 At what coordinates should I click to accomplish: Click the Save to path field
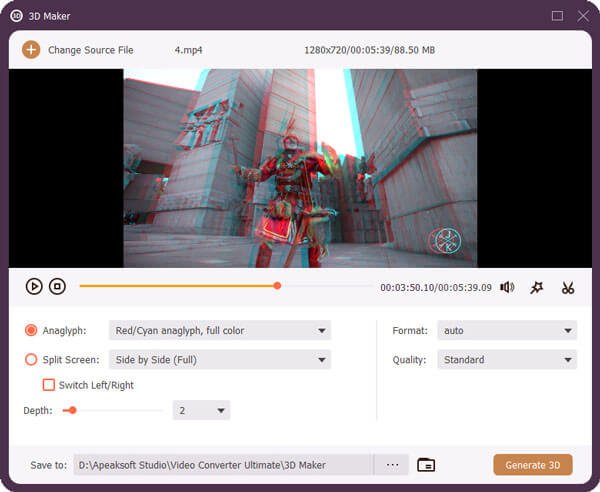pyautogui.click(x=223, y=465)
